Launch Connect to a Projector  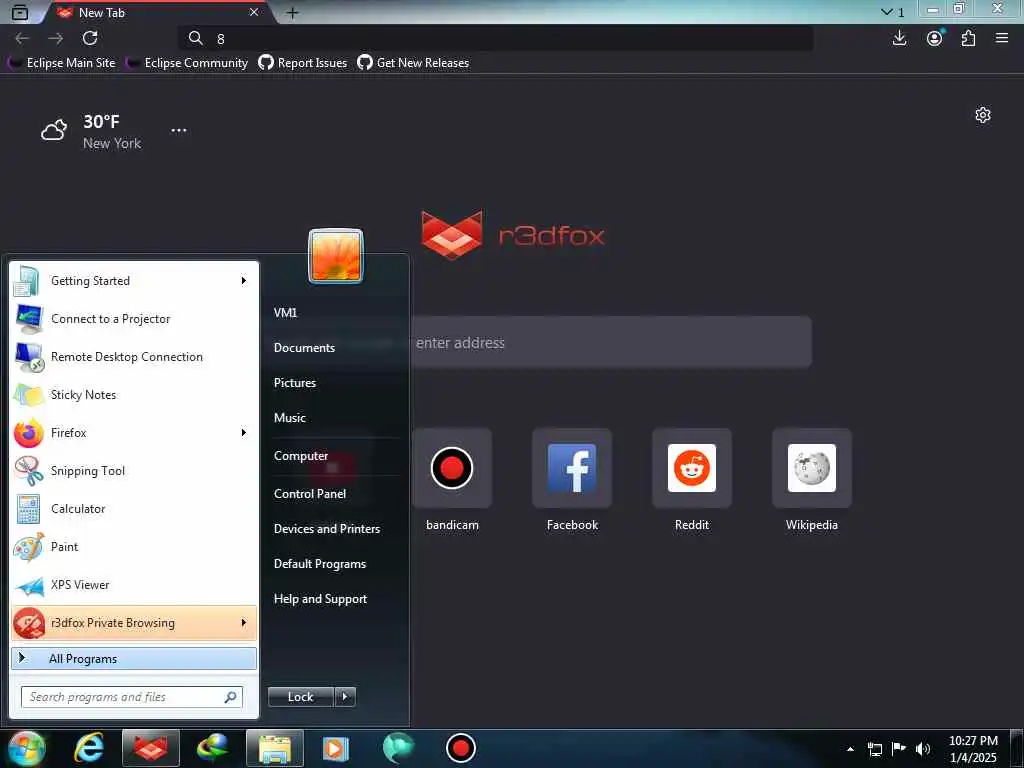(134, 319)
